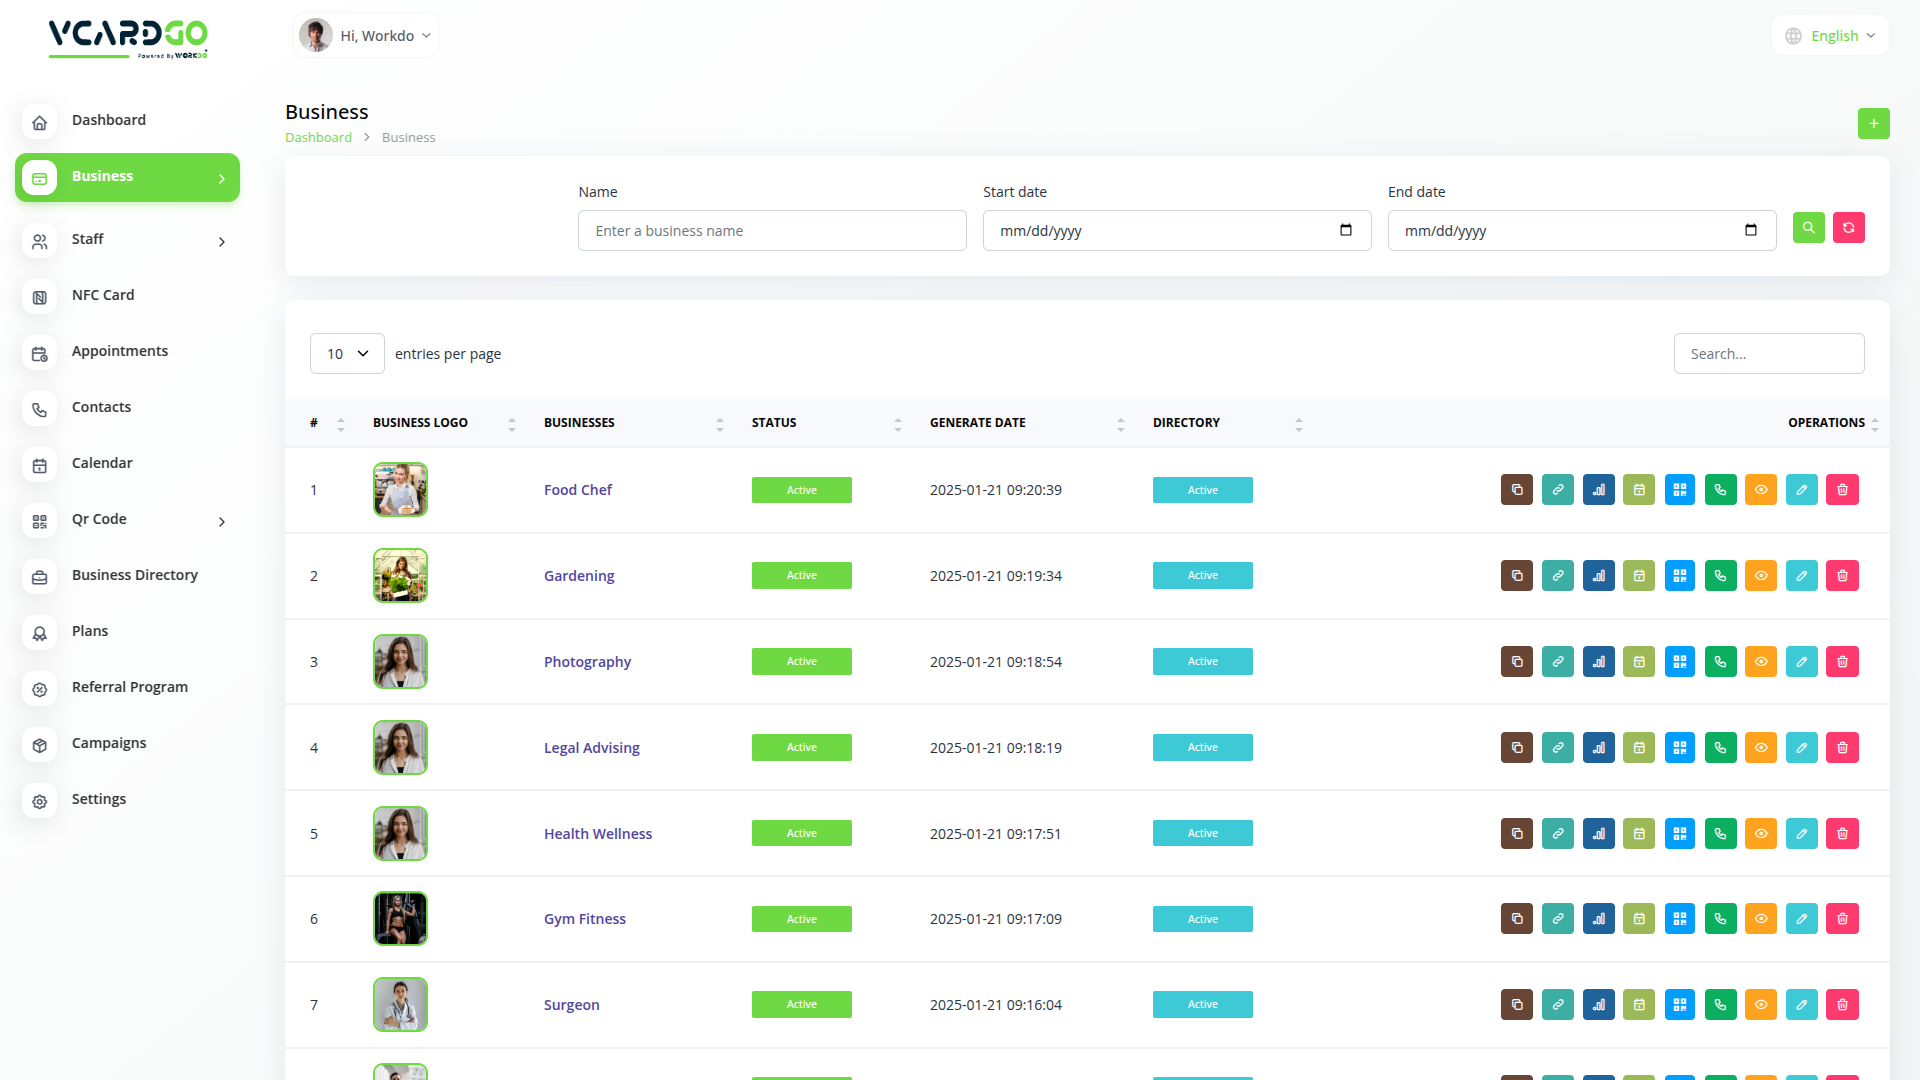This screenshot has width=1920, height=1080.
Task: Click phone contacts icon for Gym Fitness
Action: tap(1721, 919)
